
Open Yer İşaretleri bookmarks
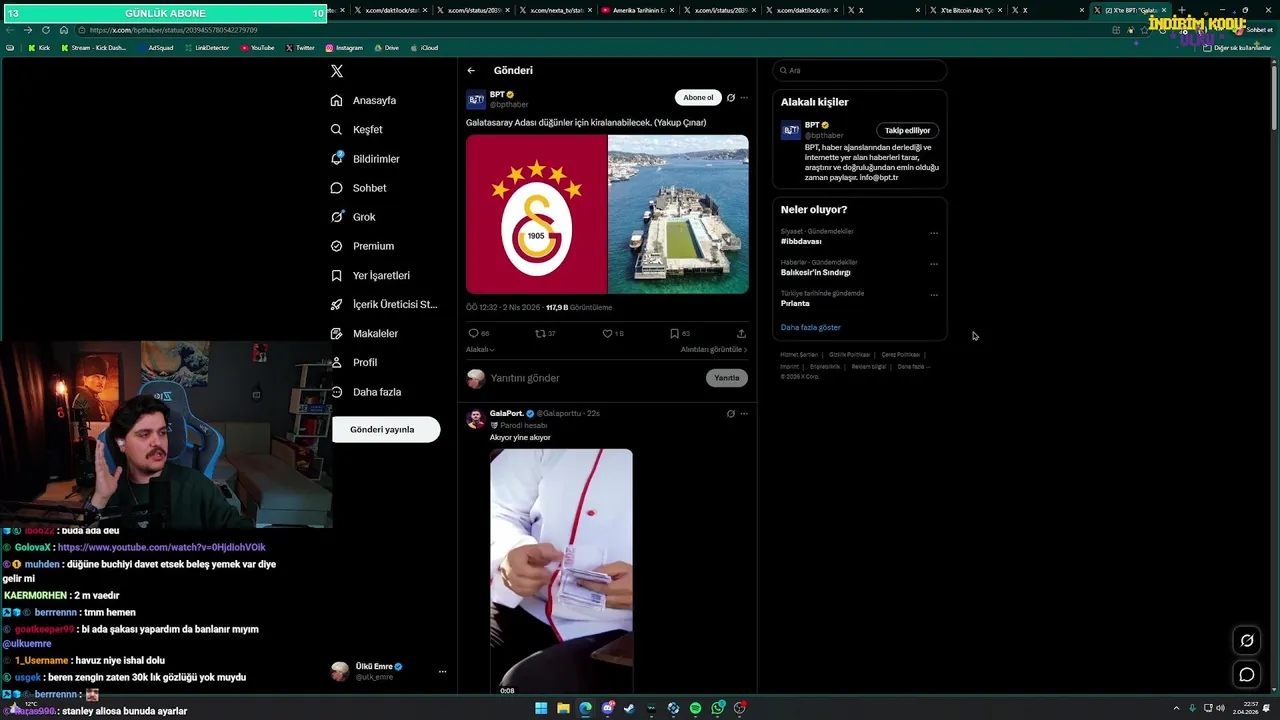pyautogui.click(x=370, y=275)
